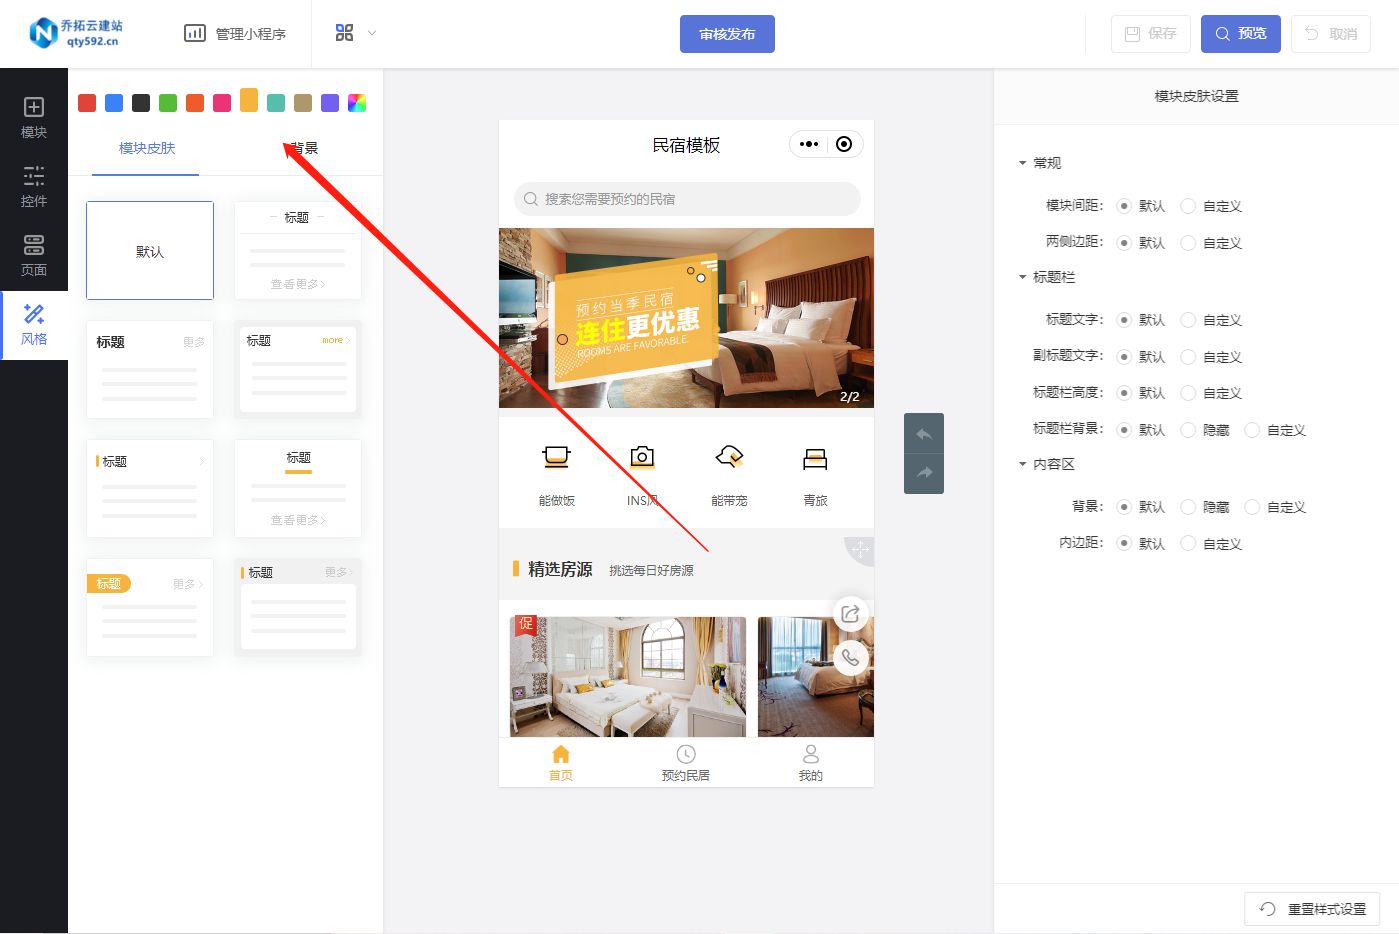Click the blue redo arrow icon

pos(923,473)
